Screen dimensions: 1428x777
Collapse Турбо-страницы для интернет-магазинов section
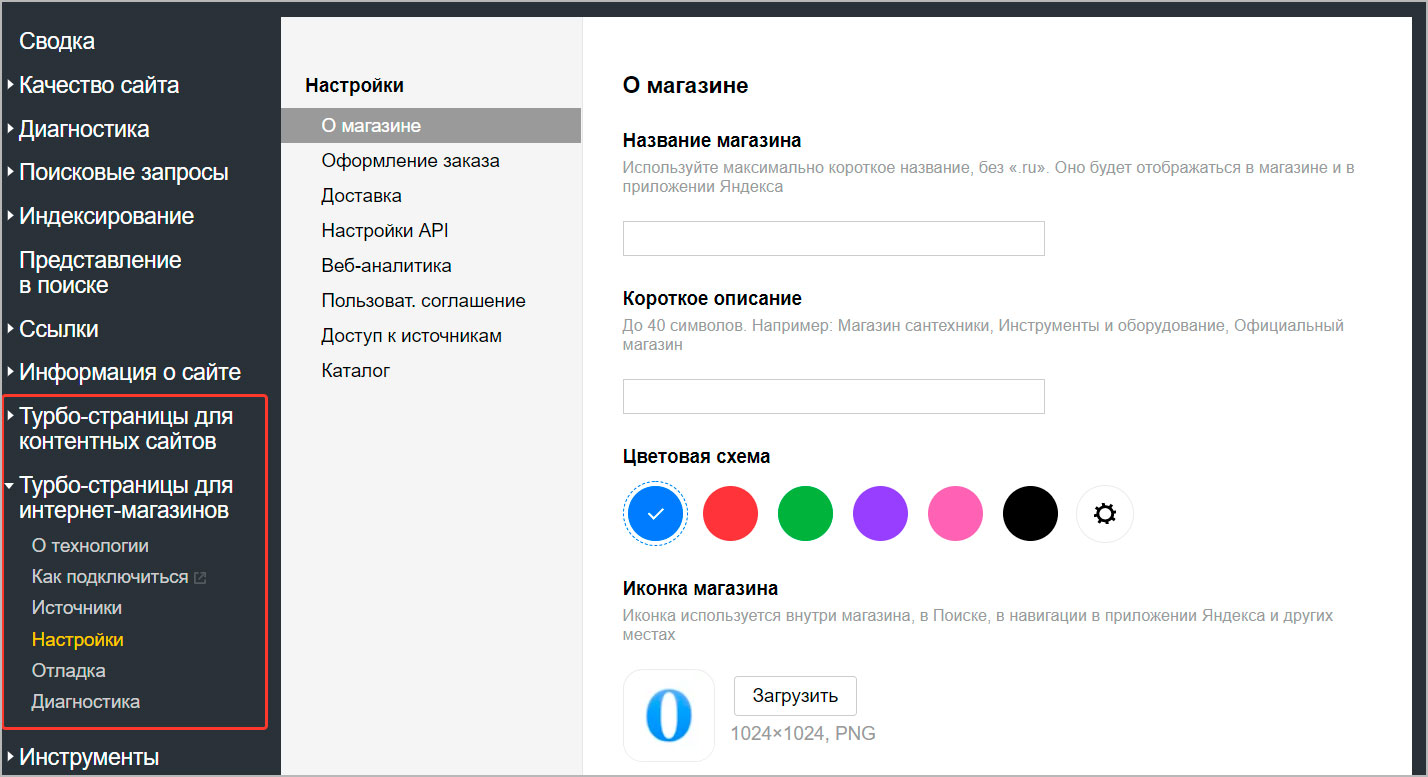(x=125, y=498)
